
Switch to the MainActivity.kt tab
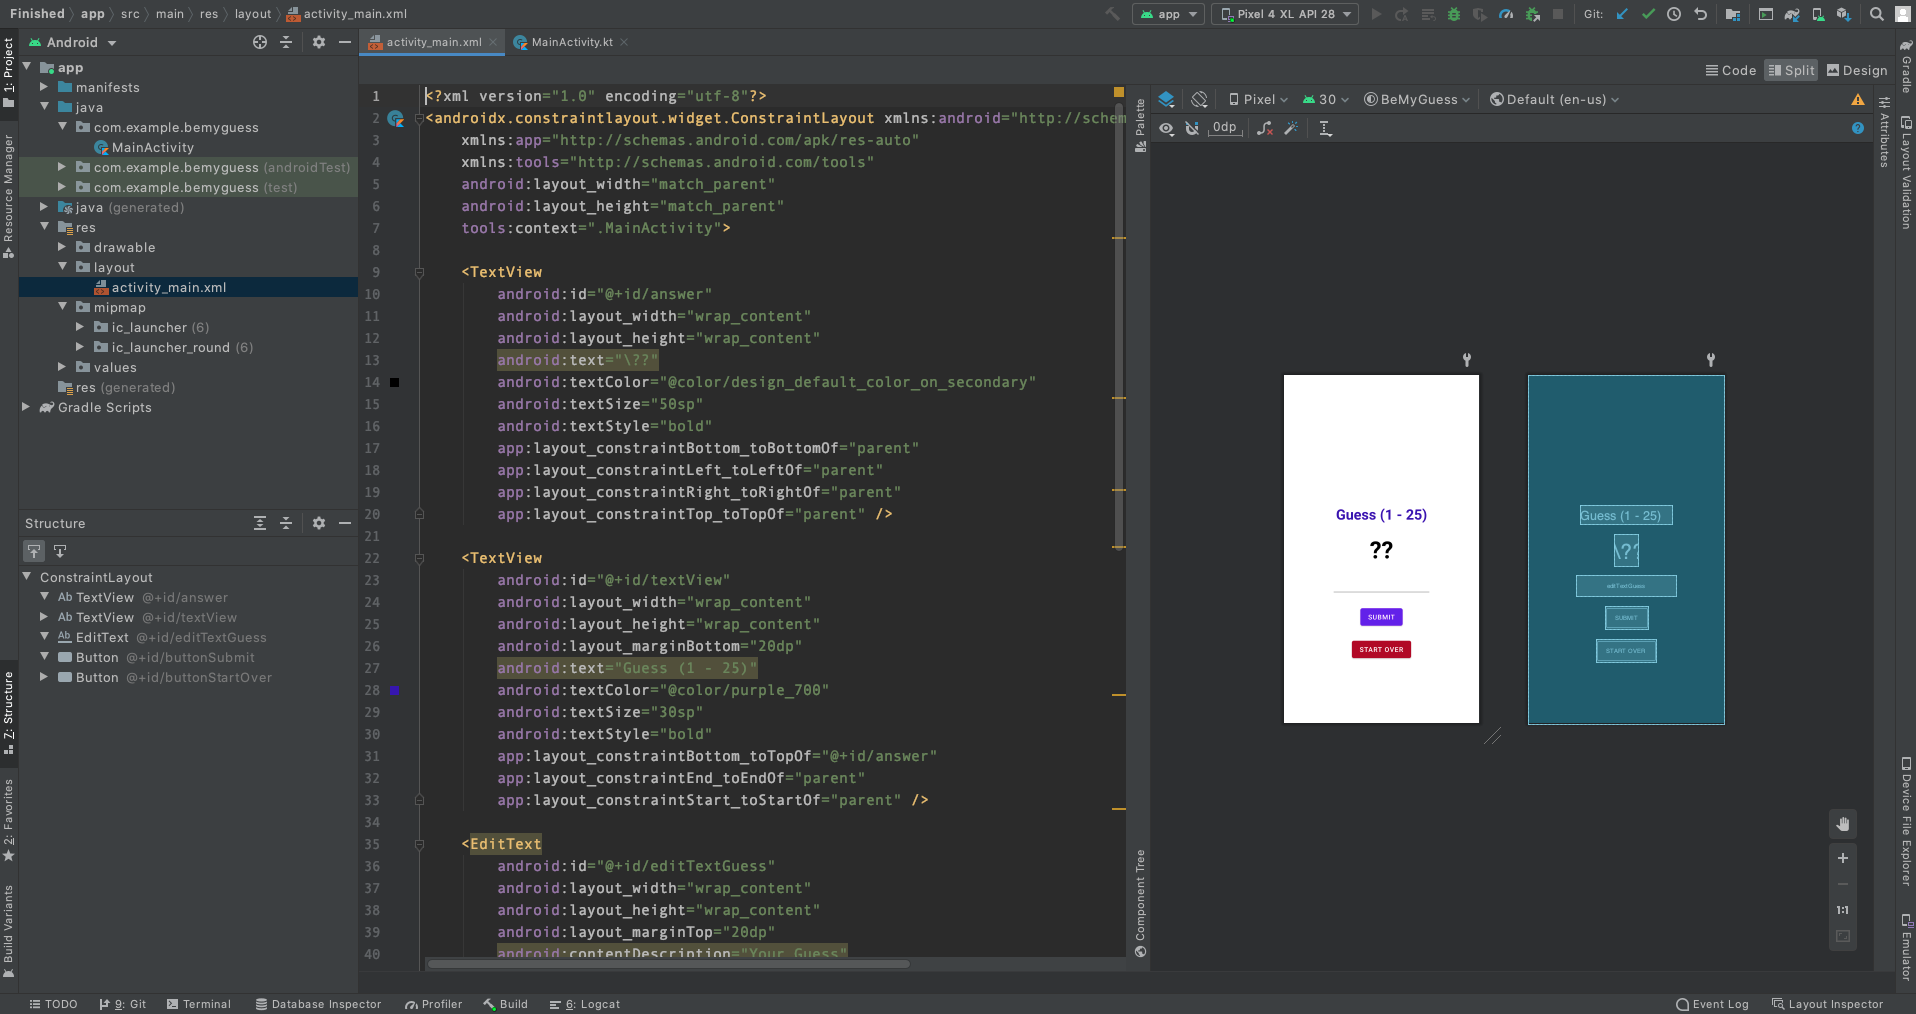pyautogui.click(x=569, y=42)
